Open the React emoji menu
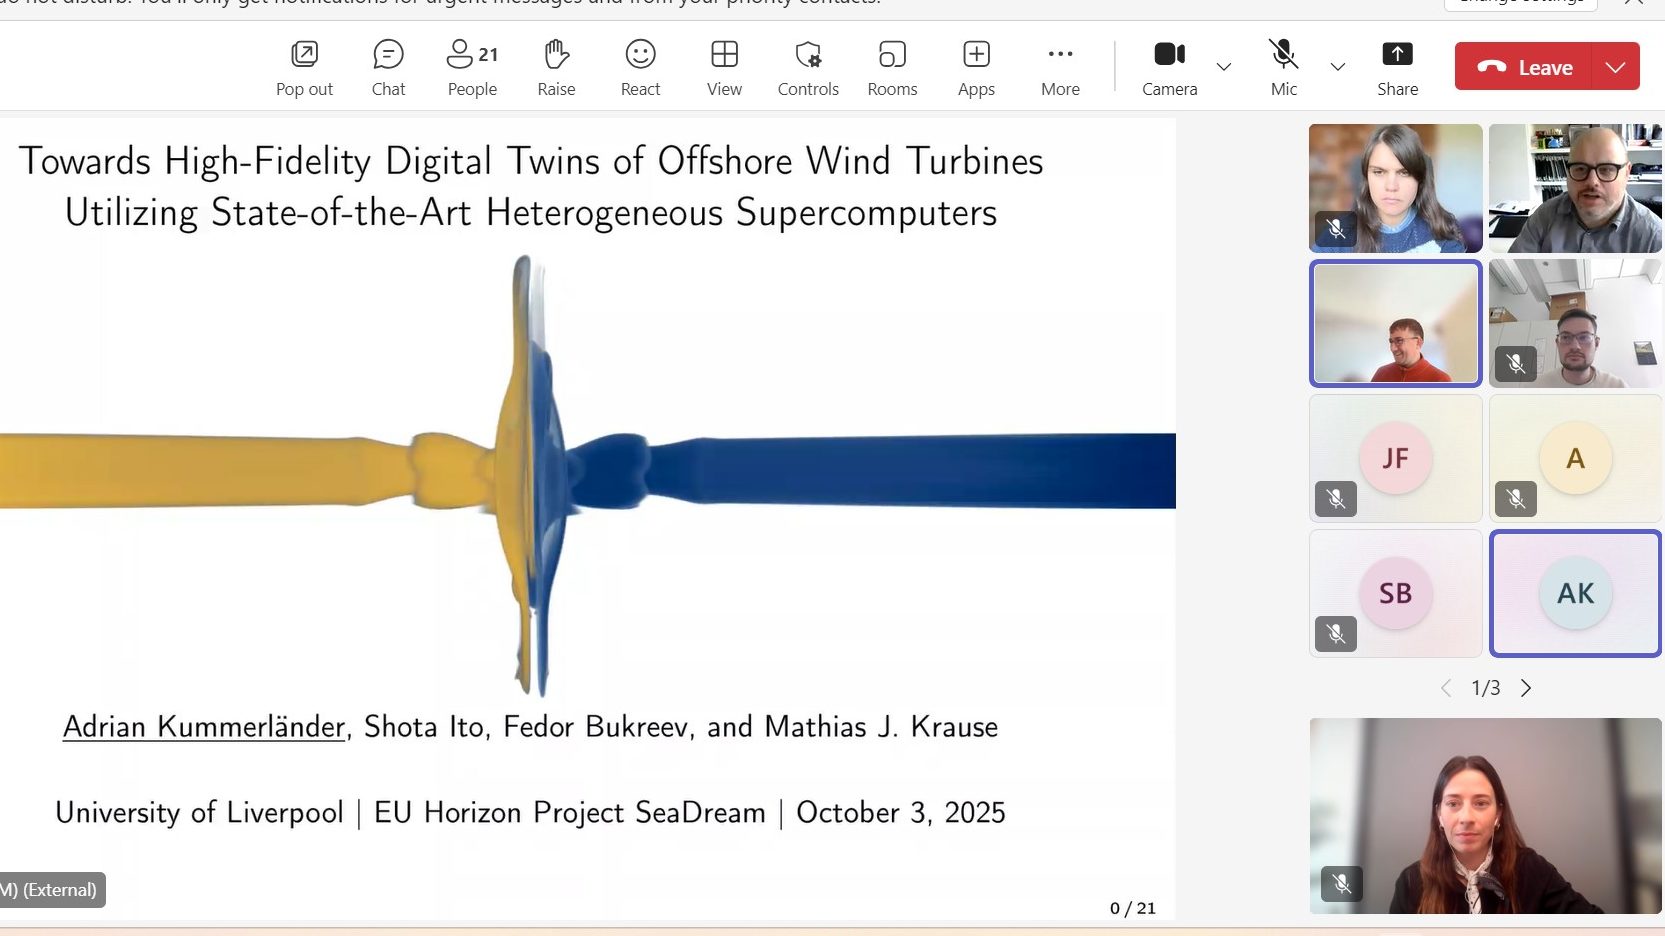 pyautogui.click(x=640, y=67)
